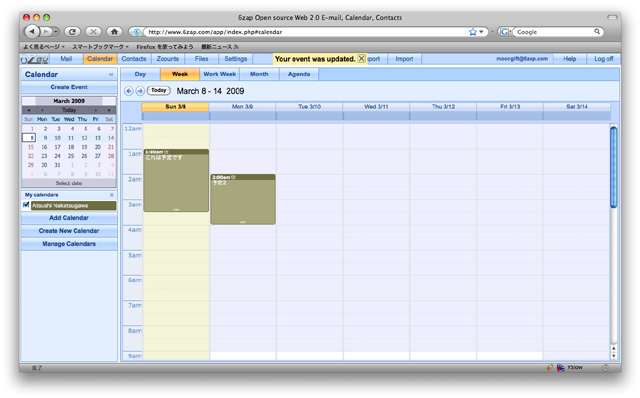Click the Sat 3/14 column header
The image size is (640, 398).
coord(577,107)
